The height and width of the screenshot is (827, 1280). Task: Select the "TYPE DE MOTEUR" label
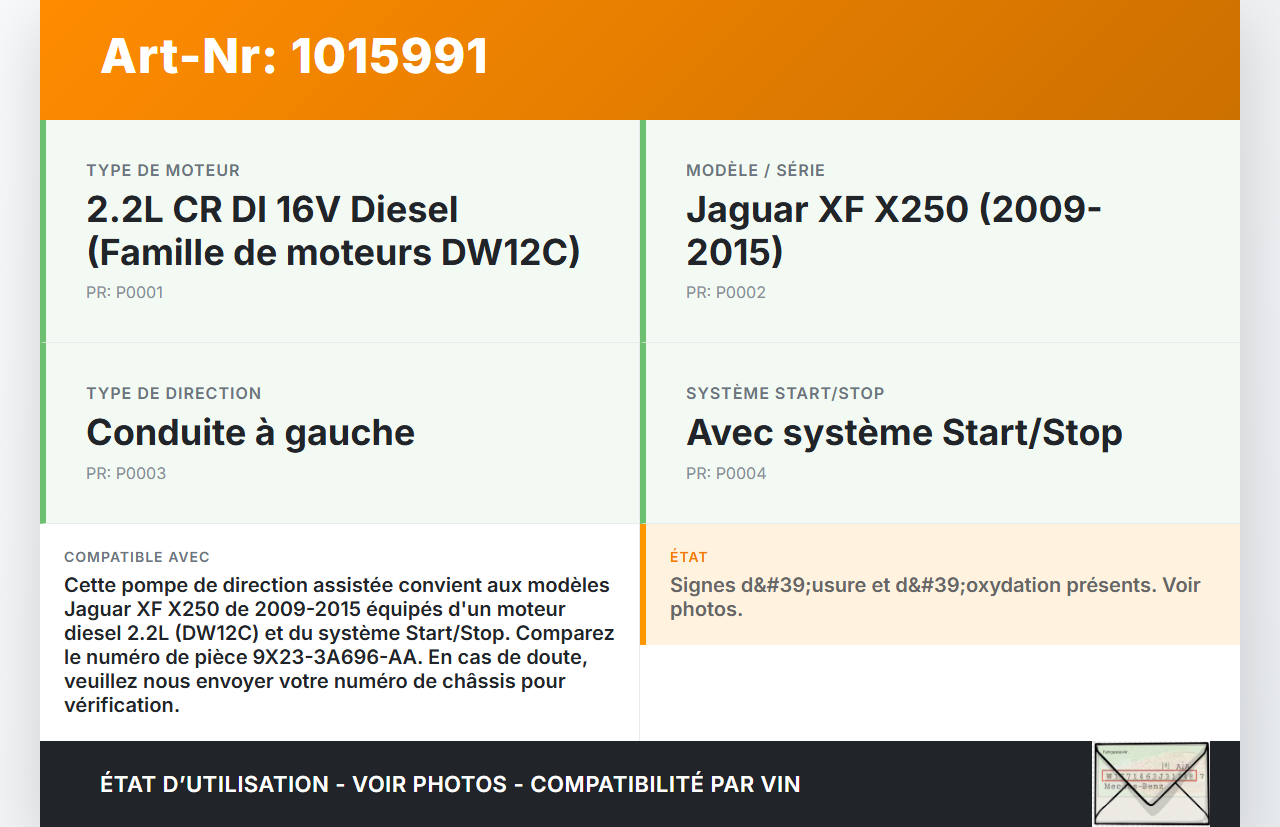point(163,170)
